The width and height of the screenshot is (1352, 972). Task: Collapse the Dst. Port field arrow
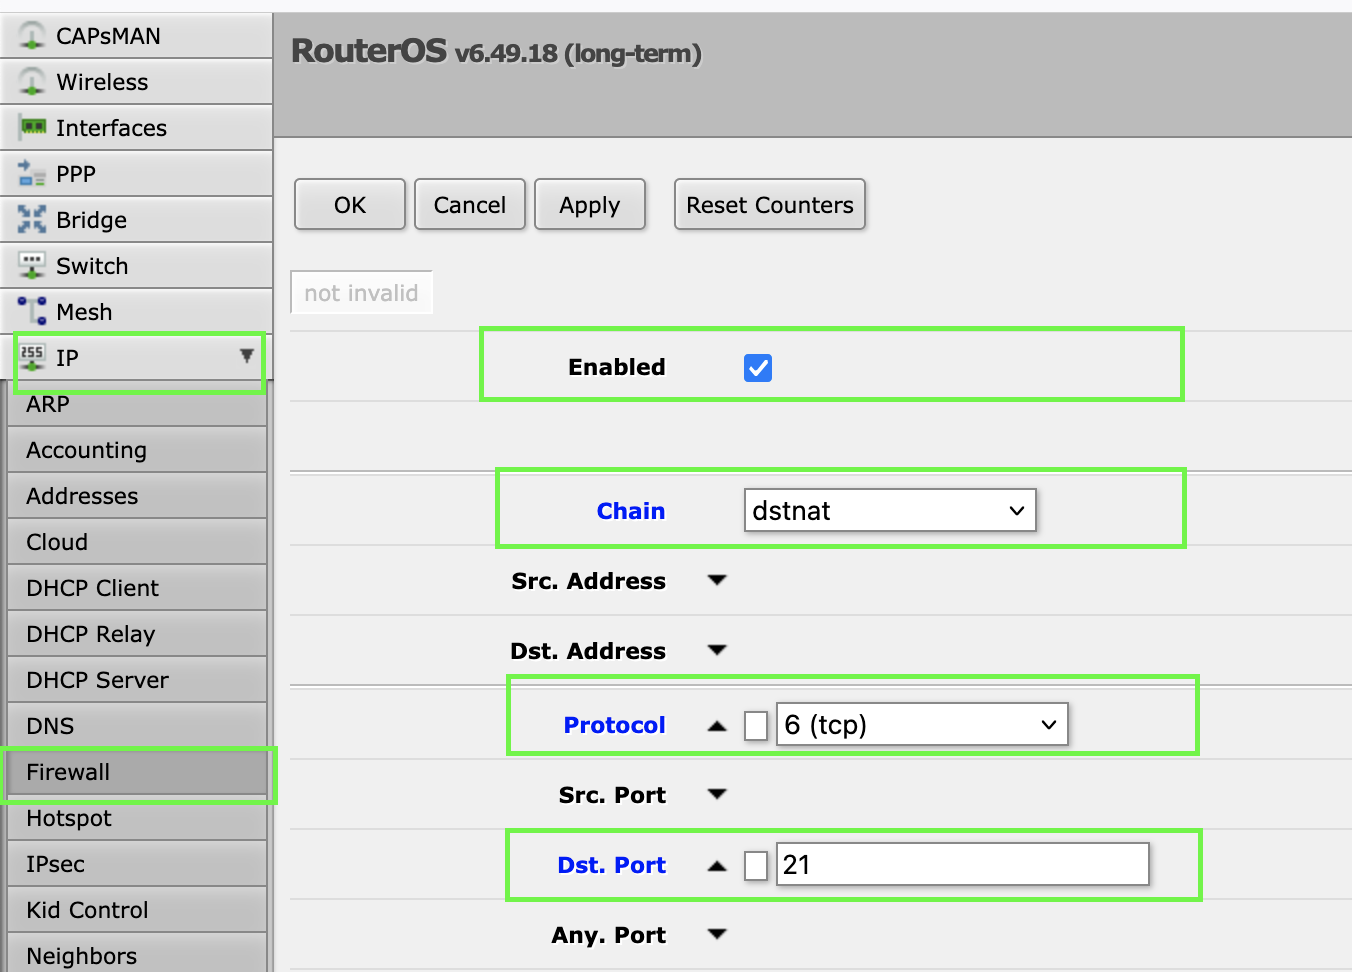coord(717,865)
